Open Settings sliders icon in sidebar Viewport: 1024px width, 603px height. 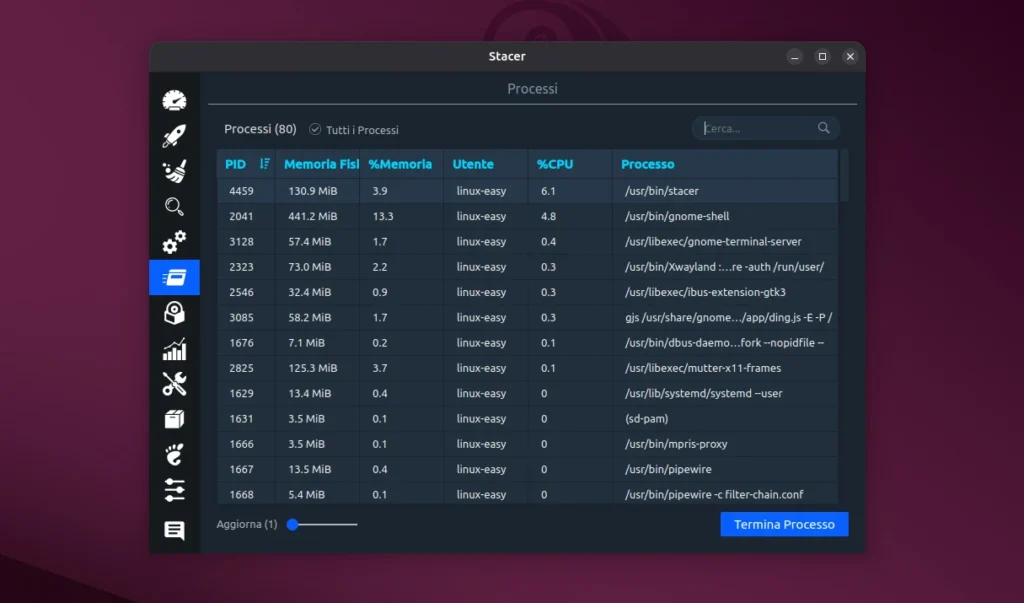[174, 490]
